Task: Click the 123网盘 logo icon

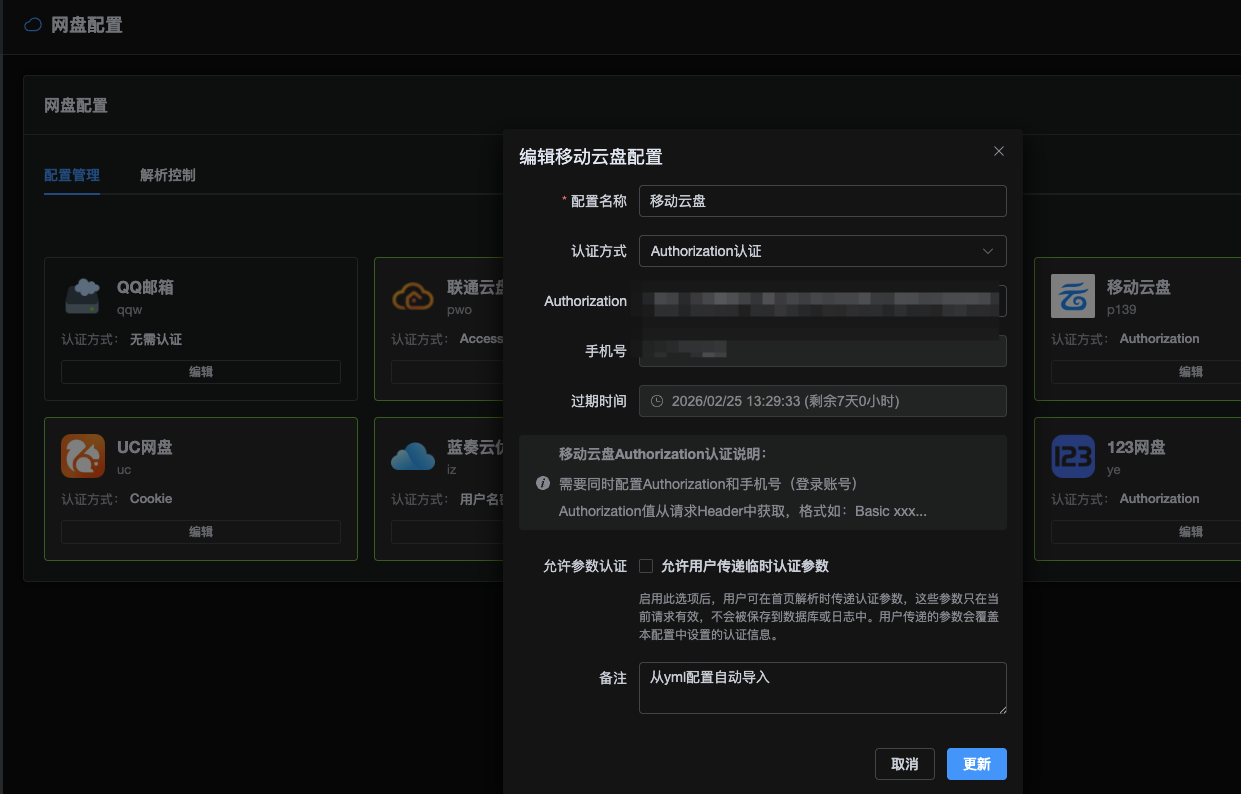Action: [1073, 456]
